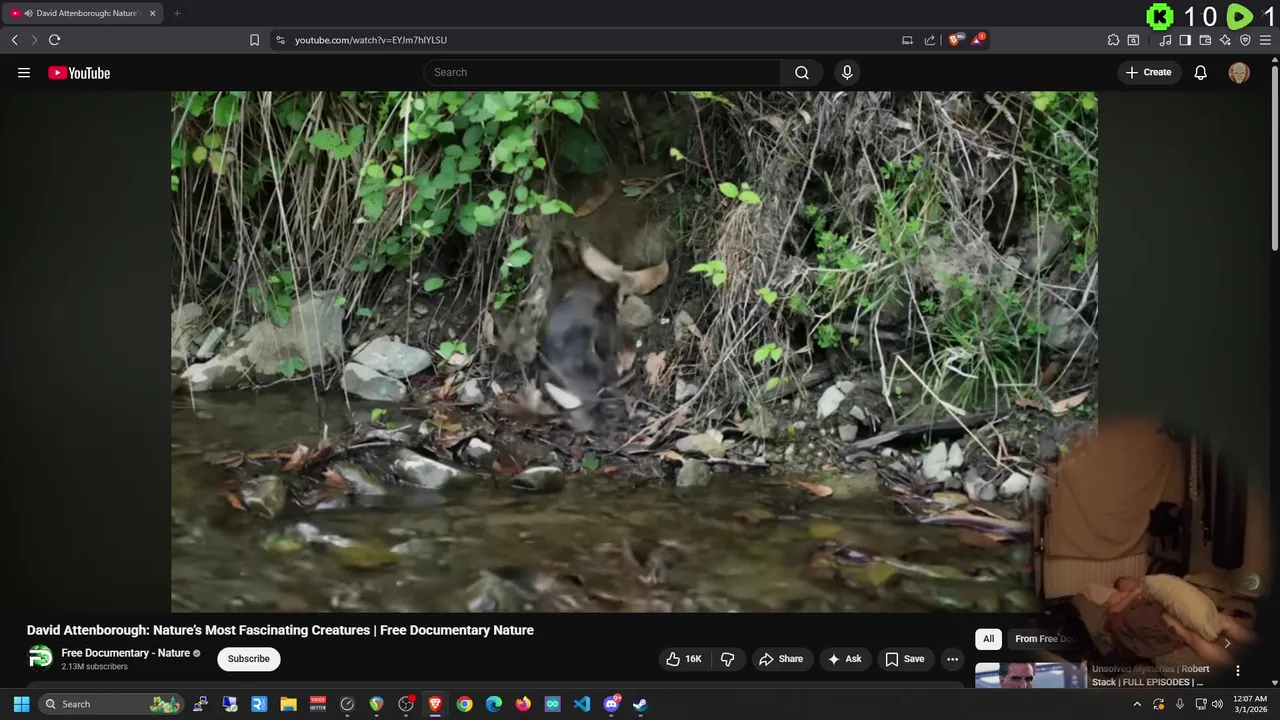This screenshot has height=720, width=1280.
Task: Open volume control in system tray
Action: point(1217,704)
